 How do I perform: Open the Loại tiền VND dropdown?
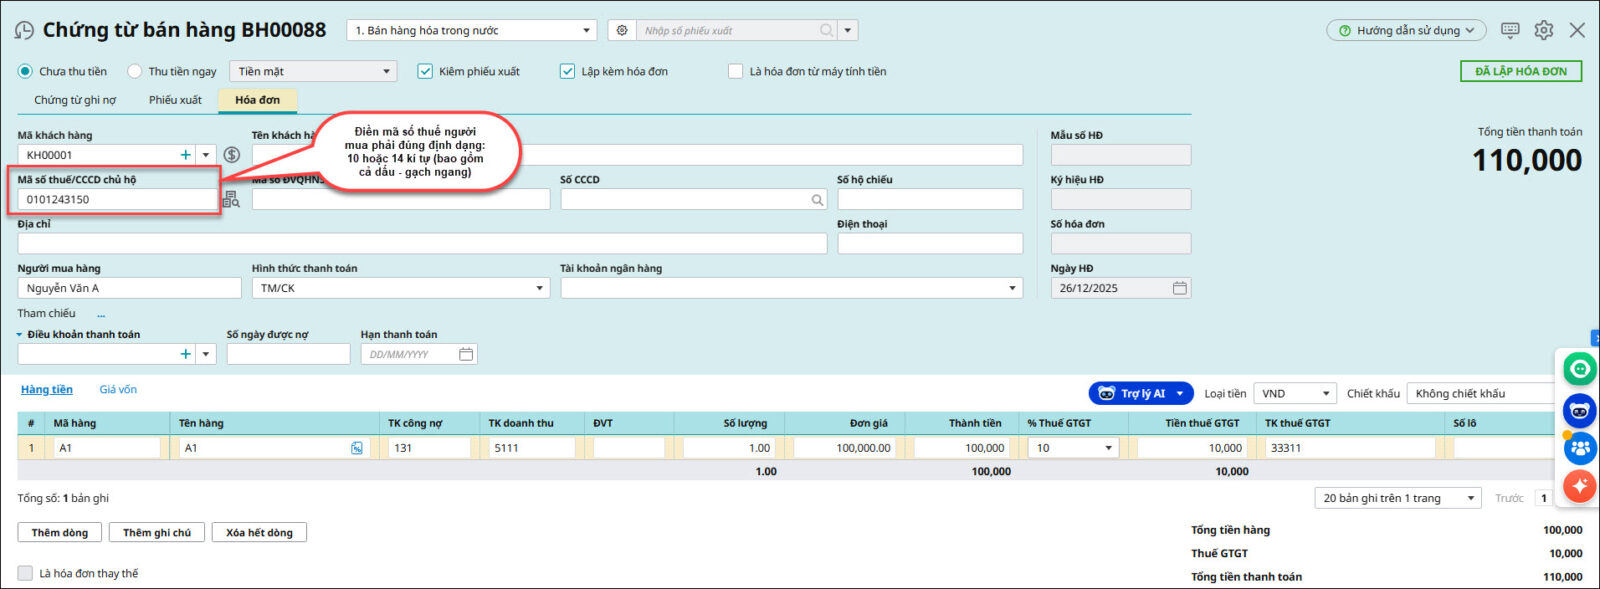point(1326,394)
